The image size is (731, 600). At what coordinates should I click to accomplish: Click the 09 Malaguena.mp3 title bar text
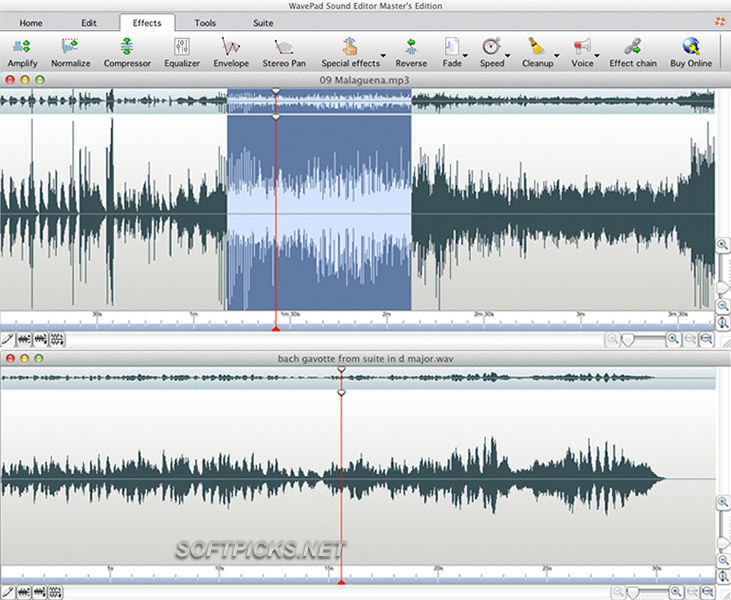click(x=364, y=80)
